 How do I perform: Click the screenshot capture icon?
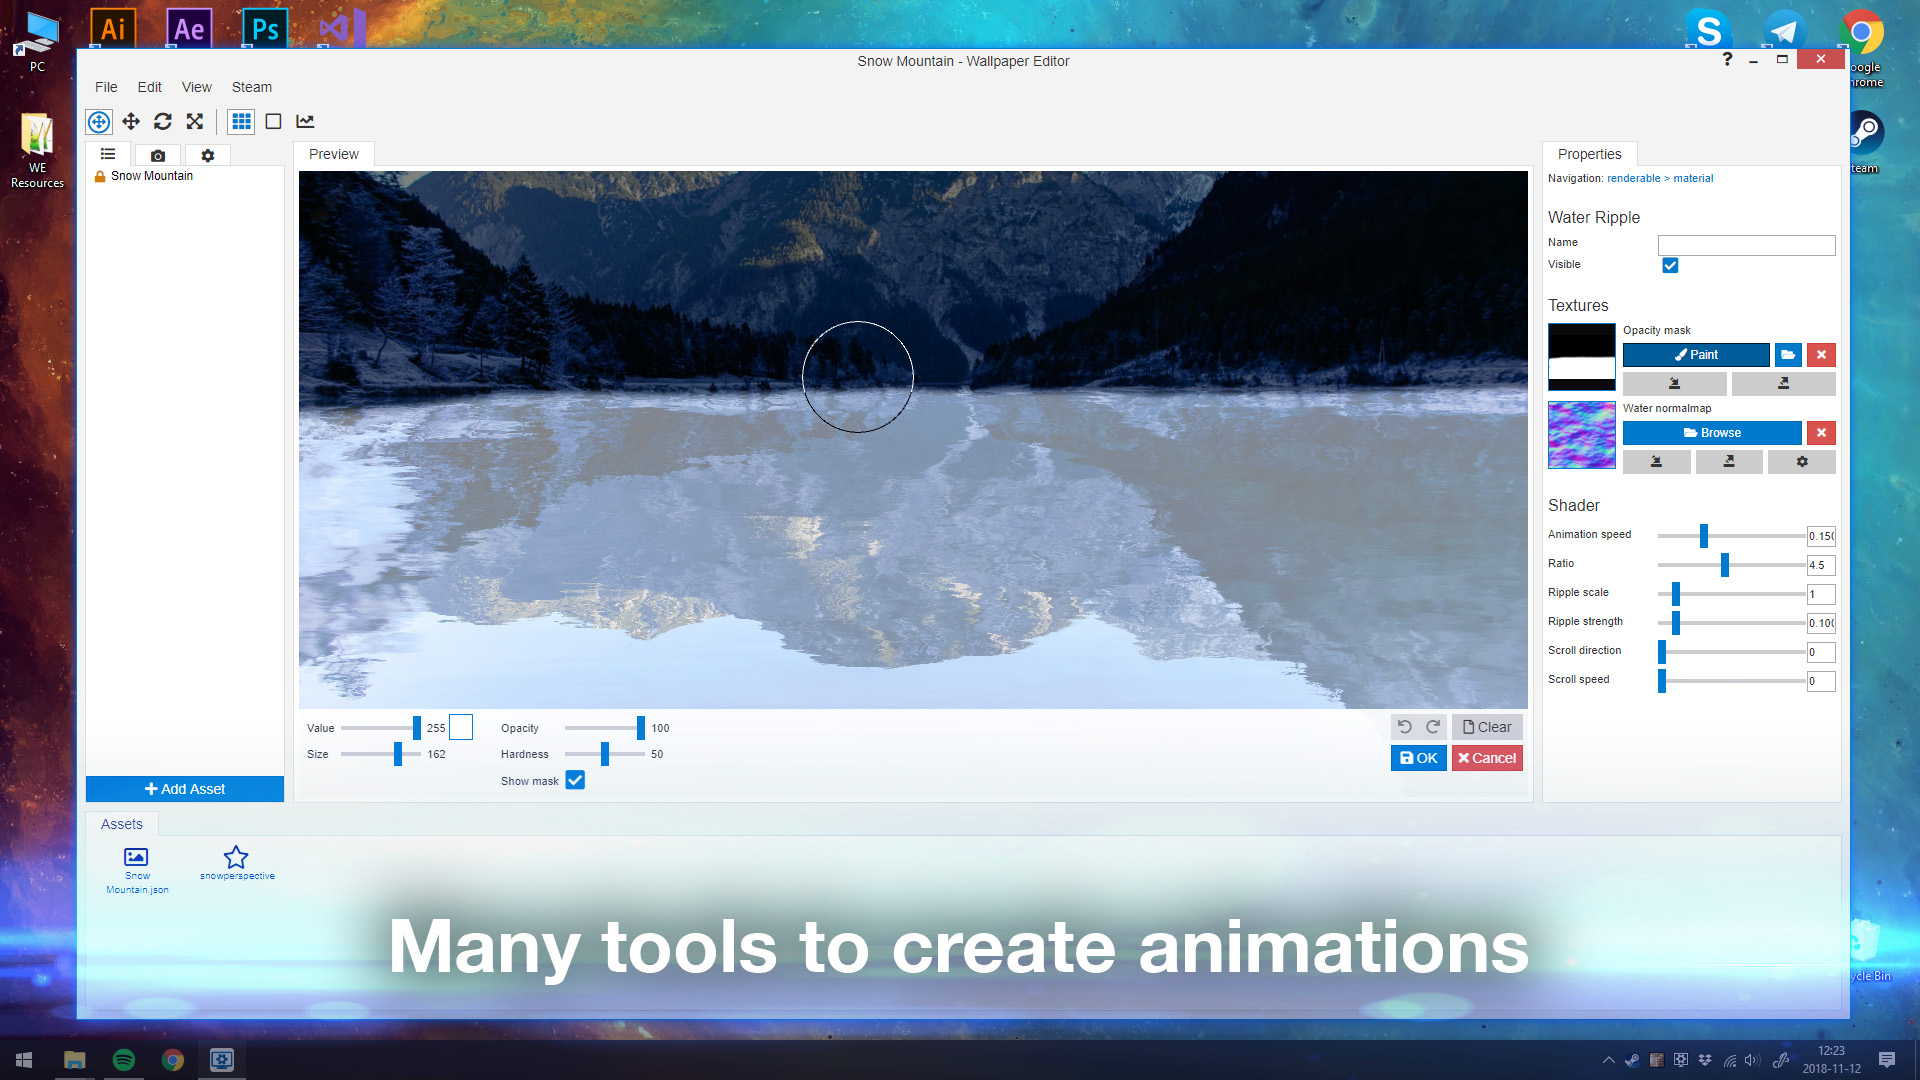(157, 154)
